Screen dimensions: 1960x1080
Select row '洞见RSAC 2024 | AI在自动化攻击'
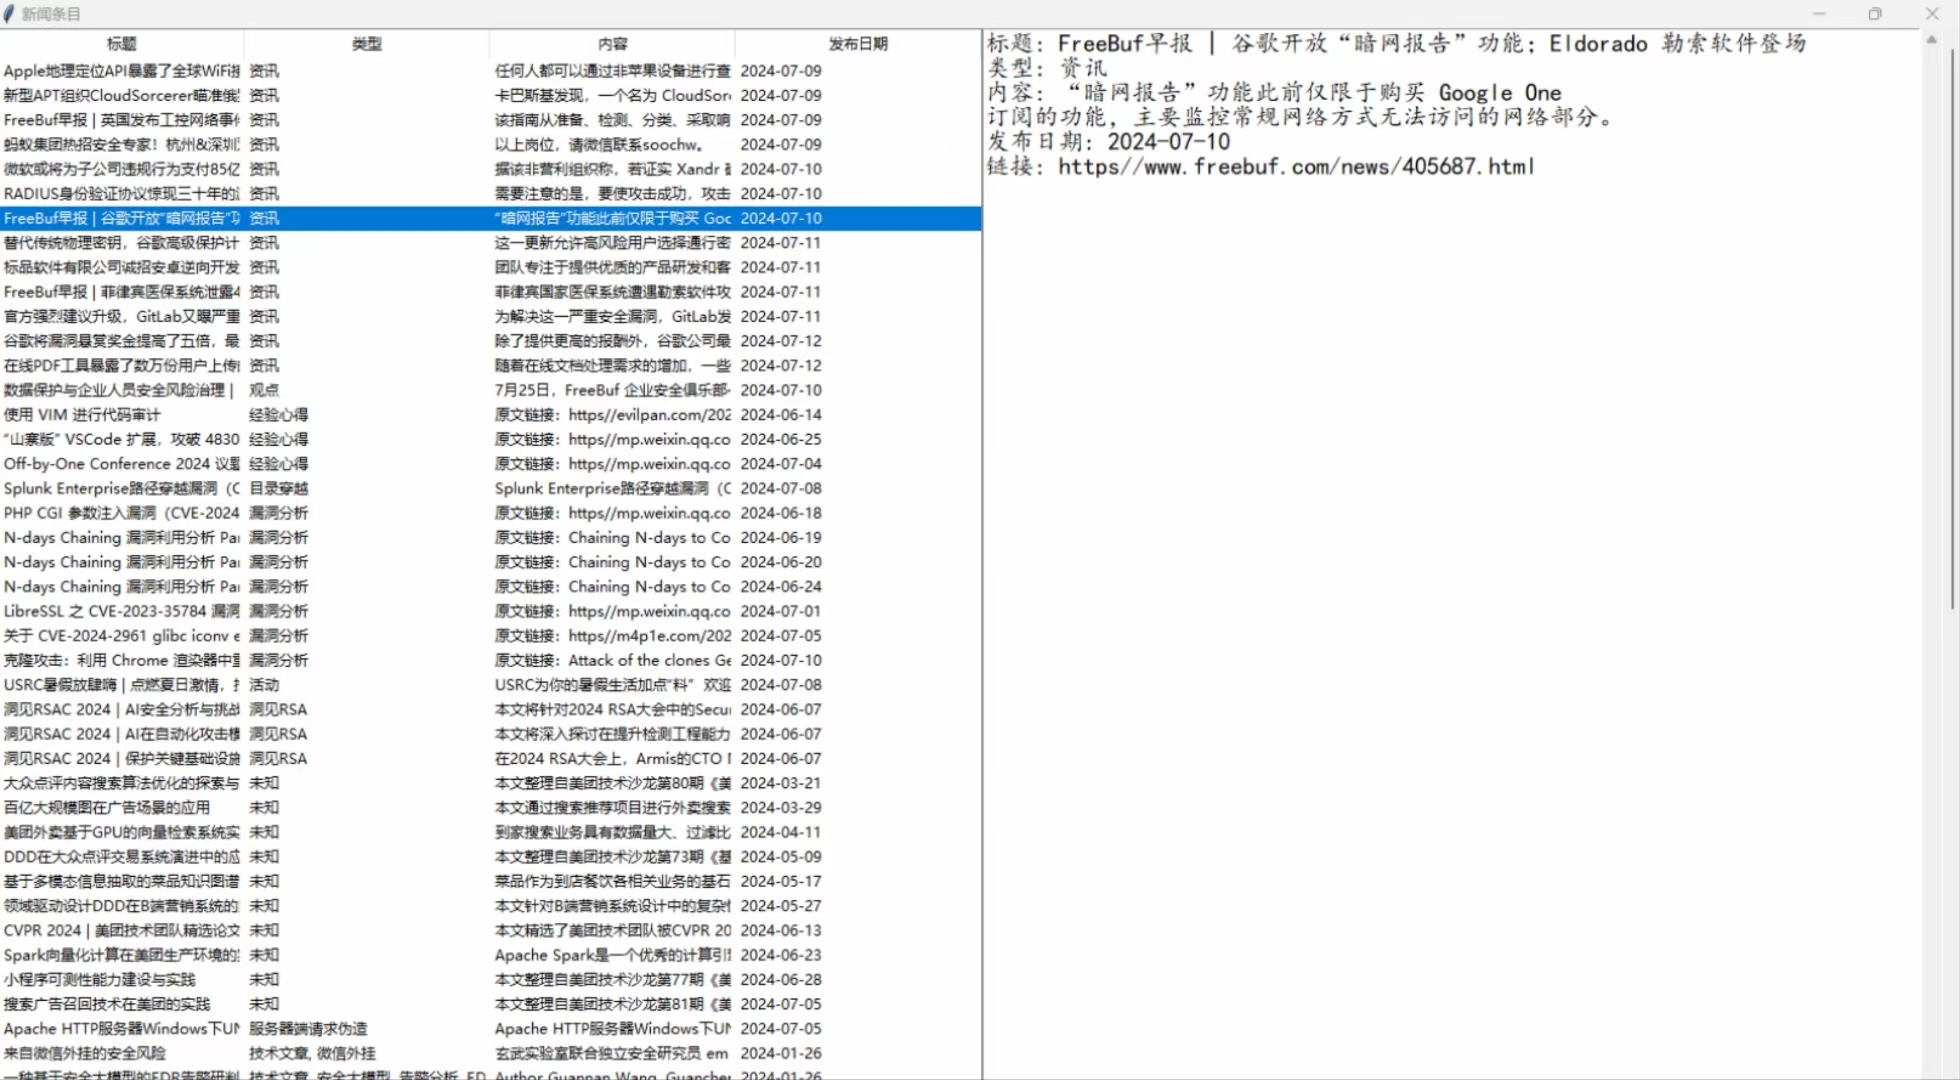(x=490, y=734)
